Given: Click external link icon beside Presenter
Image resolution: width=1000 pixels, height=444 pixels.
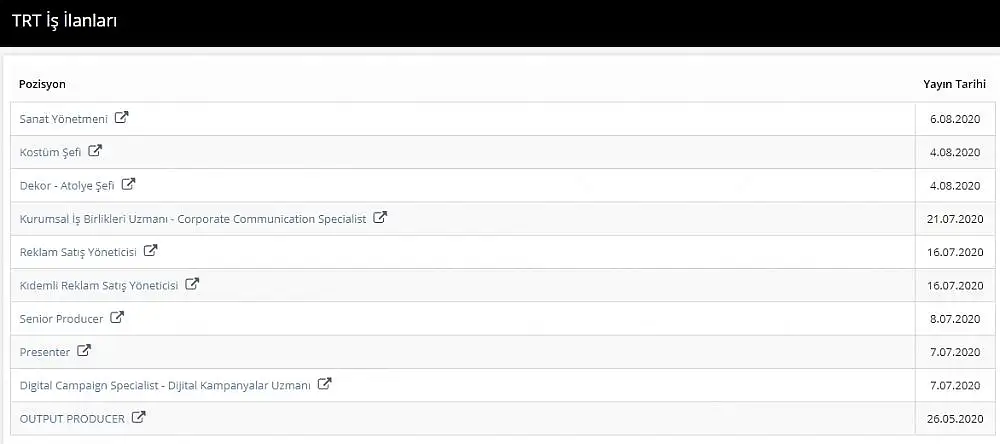Looking at the screenshot, I should pos(84,351).
